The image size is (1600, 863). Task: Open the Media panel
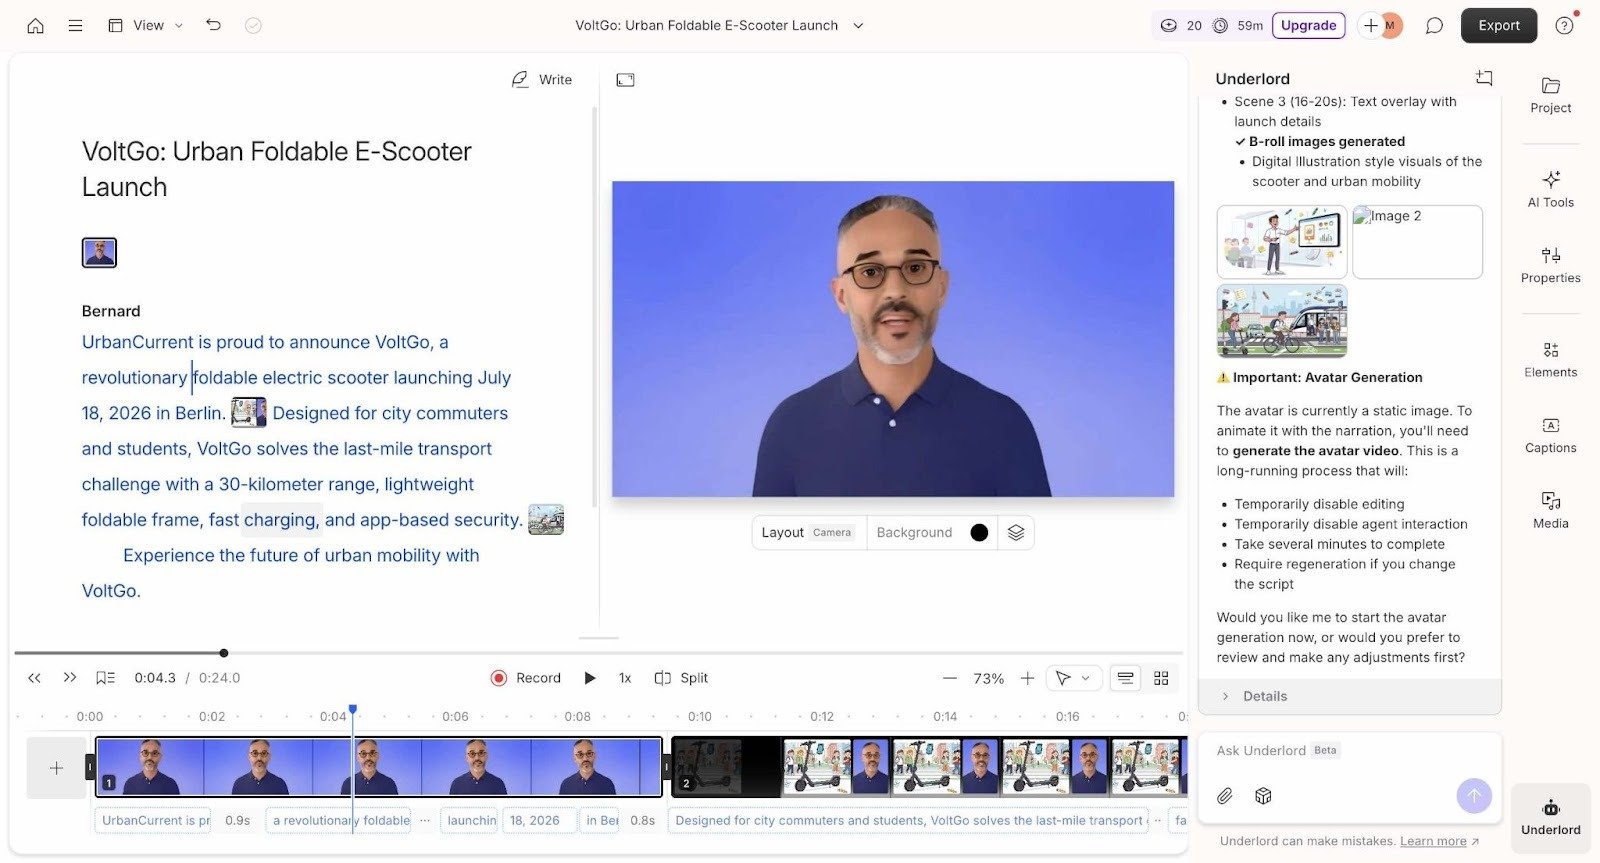pos(1550,510)
